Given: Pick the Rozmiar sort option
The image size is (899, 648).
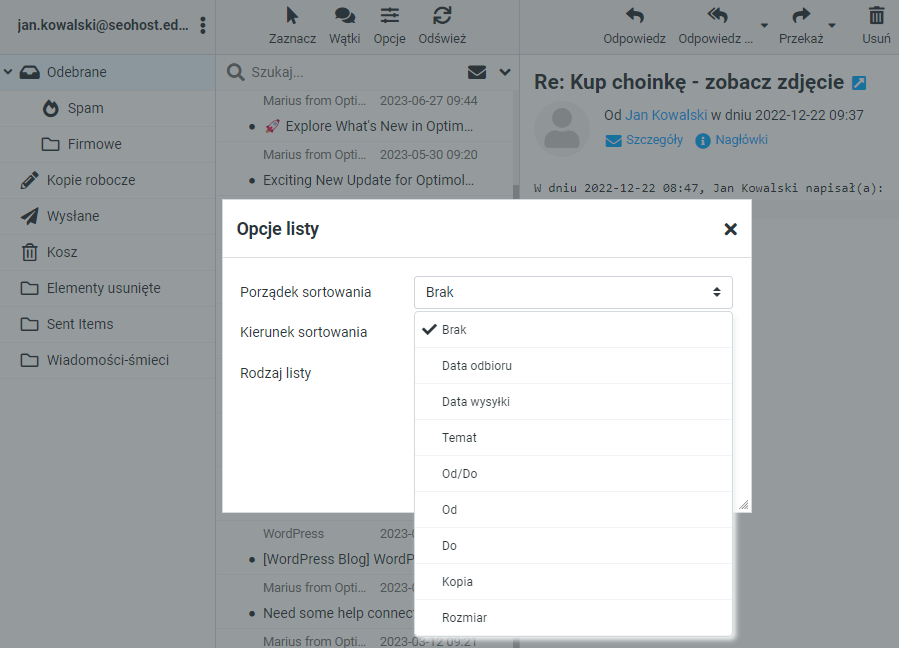Looking at the screenshot, I should tap(464, 618).
